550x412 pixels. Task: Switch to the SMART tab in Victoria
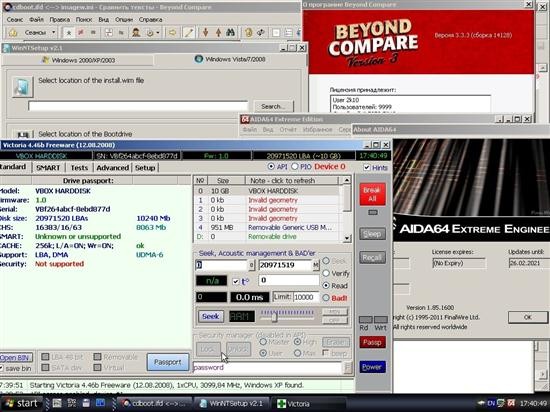pyautogui.click(x=48, y=168)
